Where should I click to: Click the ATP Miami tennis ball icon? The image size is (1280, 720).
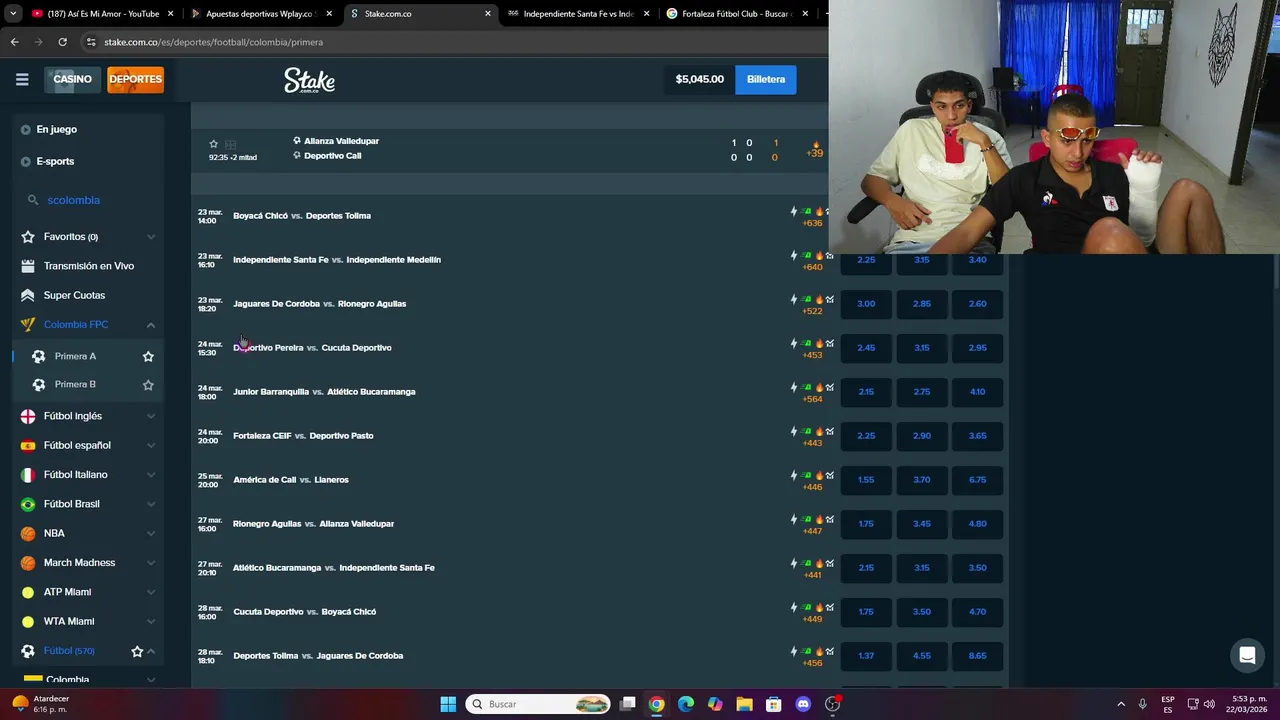[28, 592]
